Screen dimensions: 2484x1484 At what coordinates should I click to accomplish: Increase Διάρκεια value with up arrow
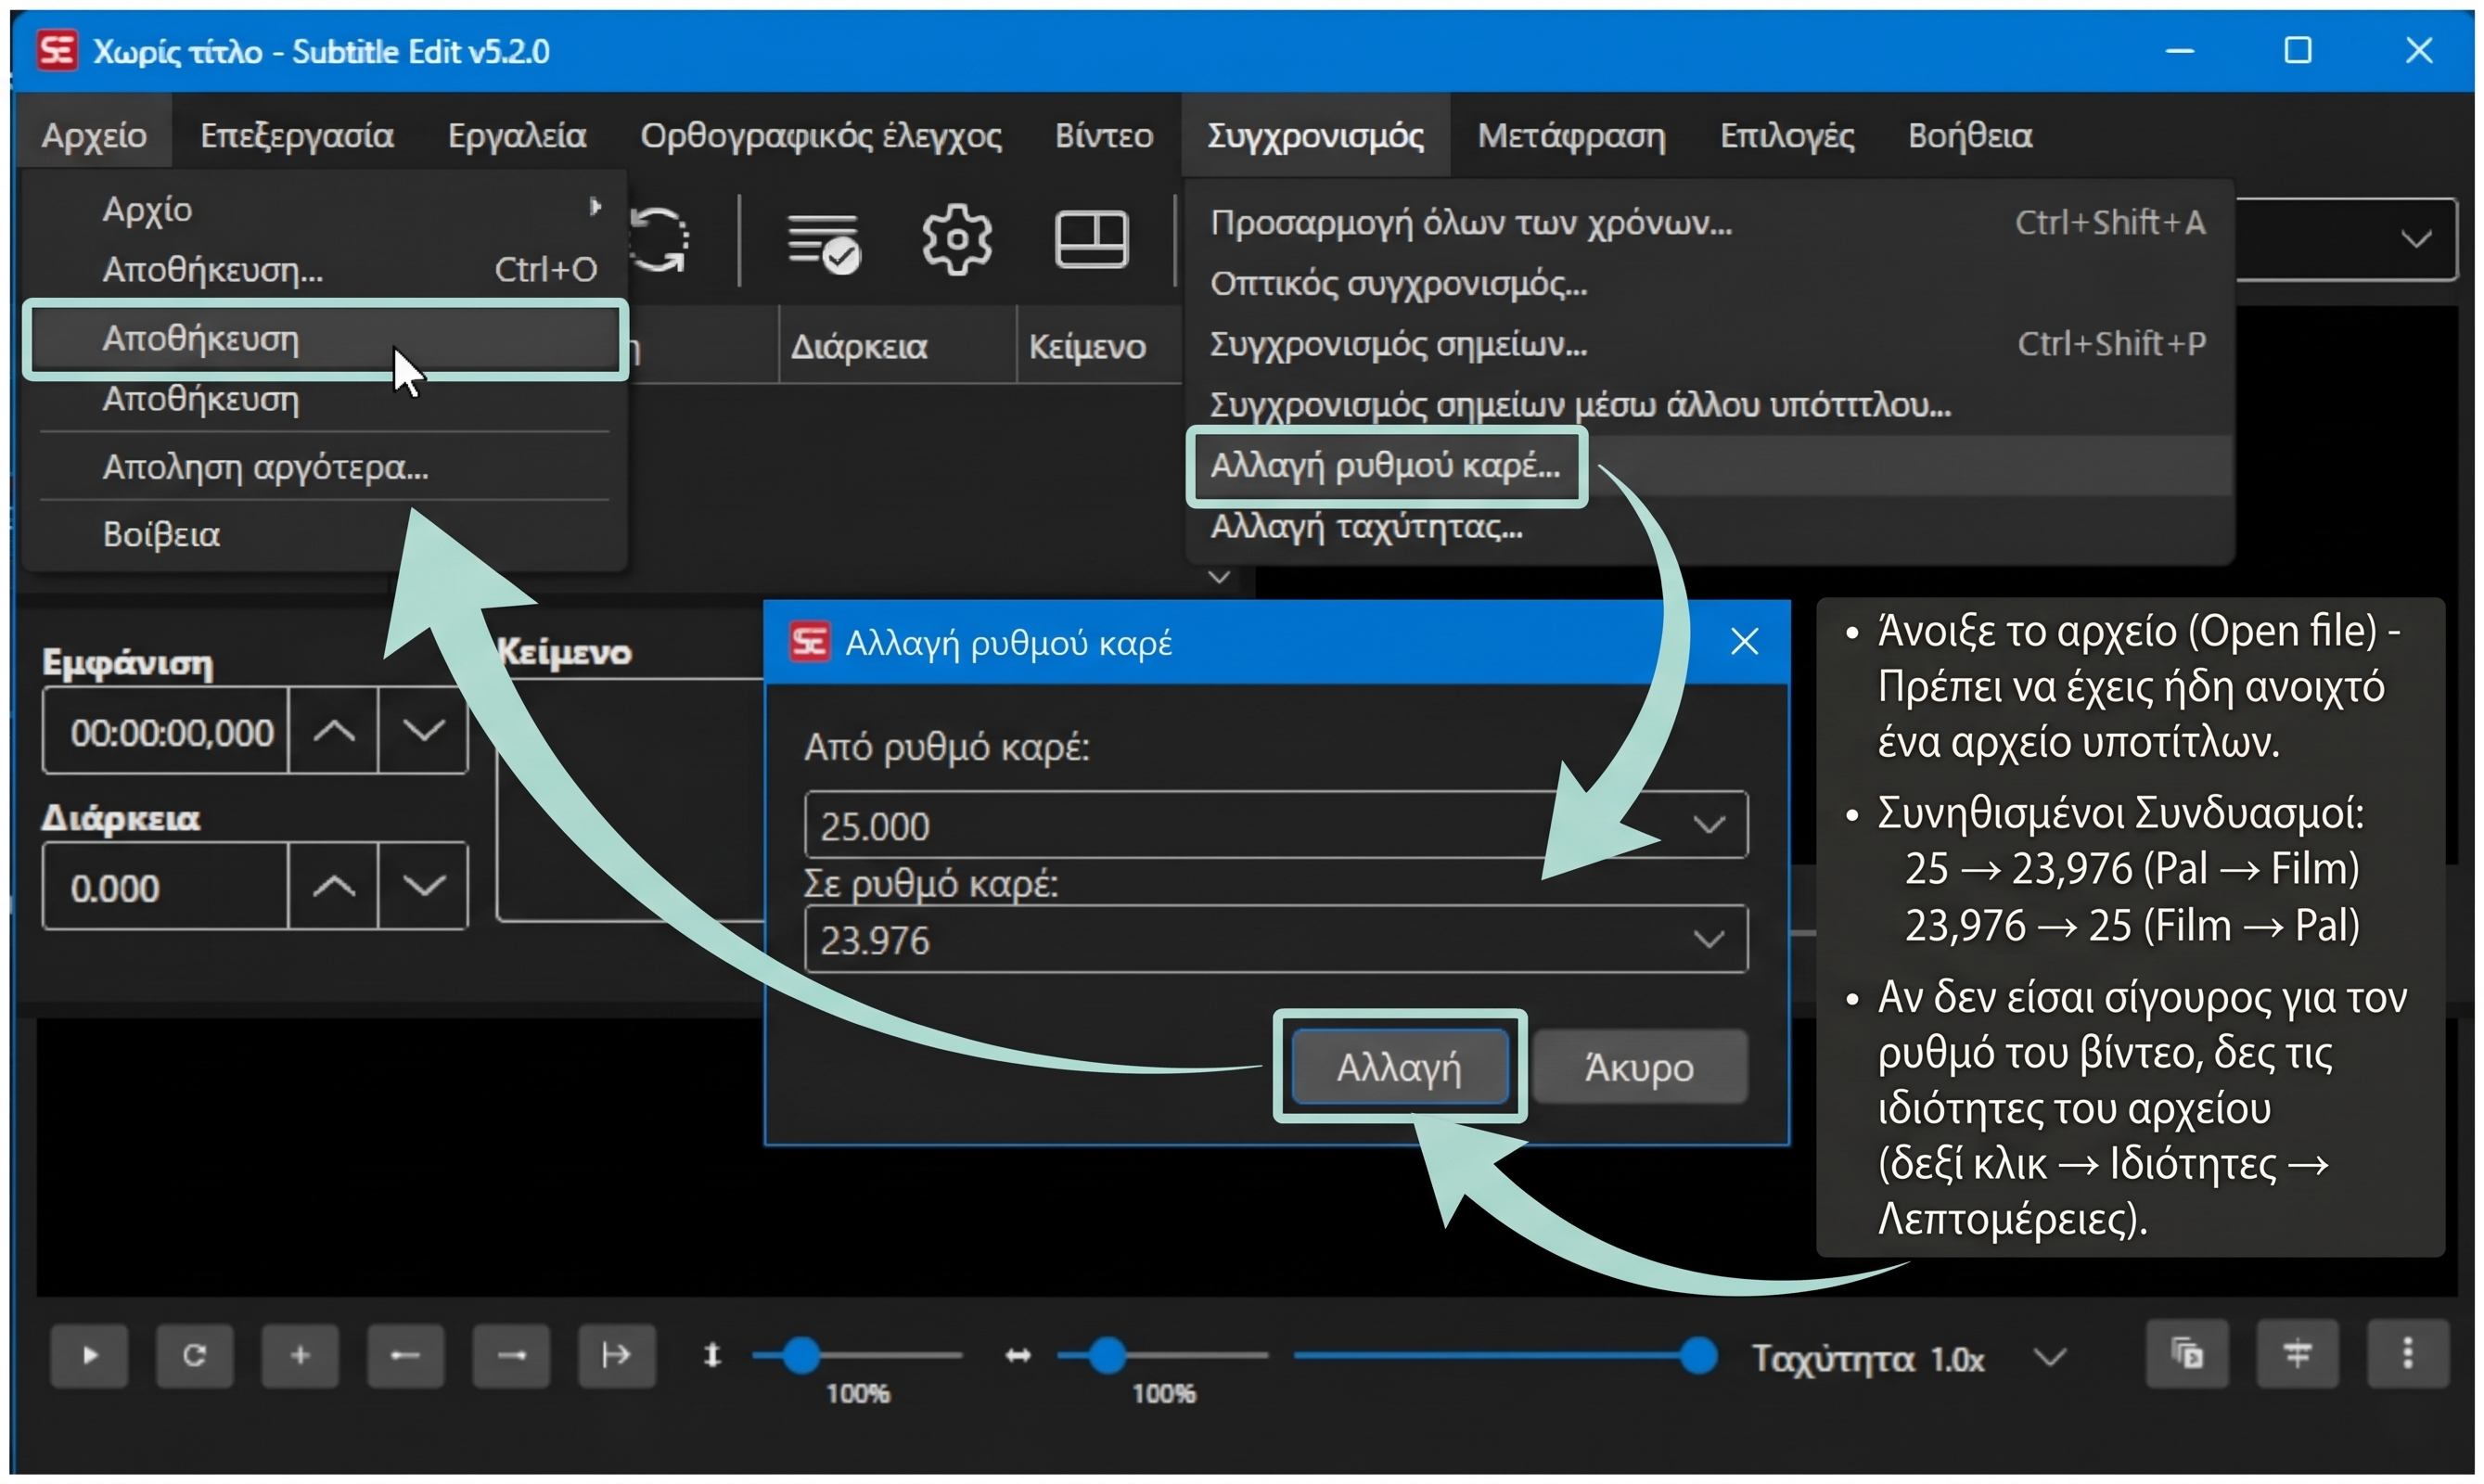click(334, 886)
